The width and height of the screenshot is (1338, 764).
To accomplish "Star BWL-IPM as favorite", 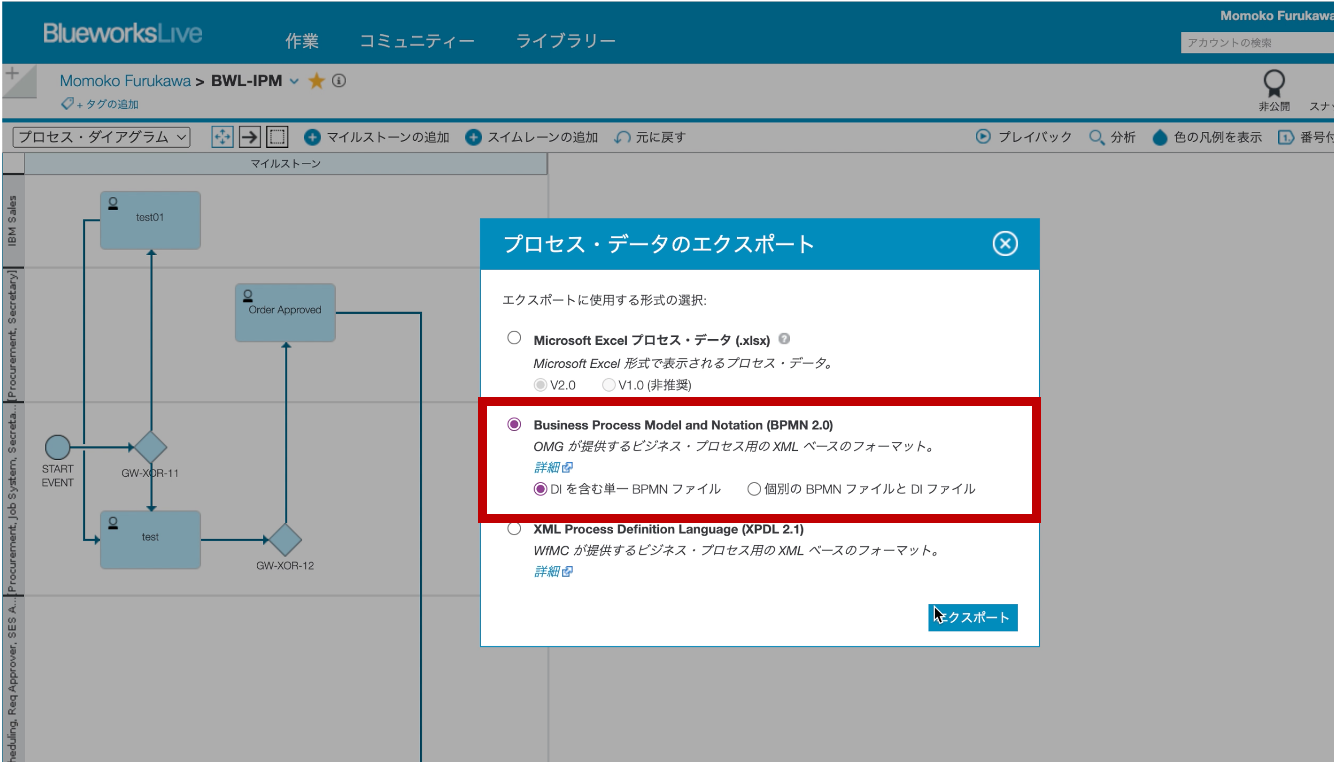I will click(x=316, y=81).
